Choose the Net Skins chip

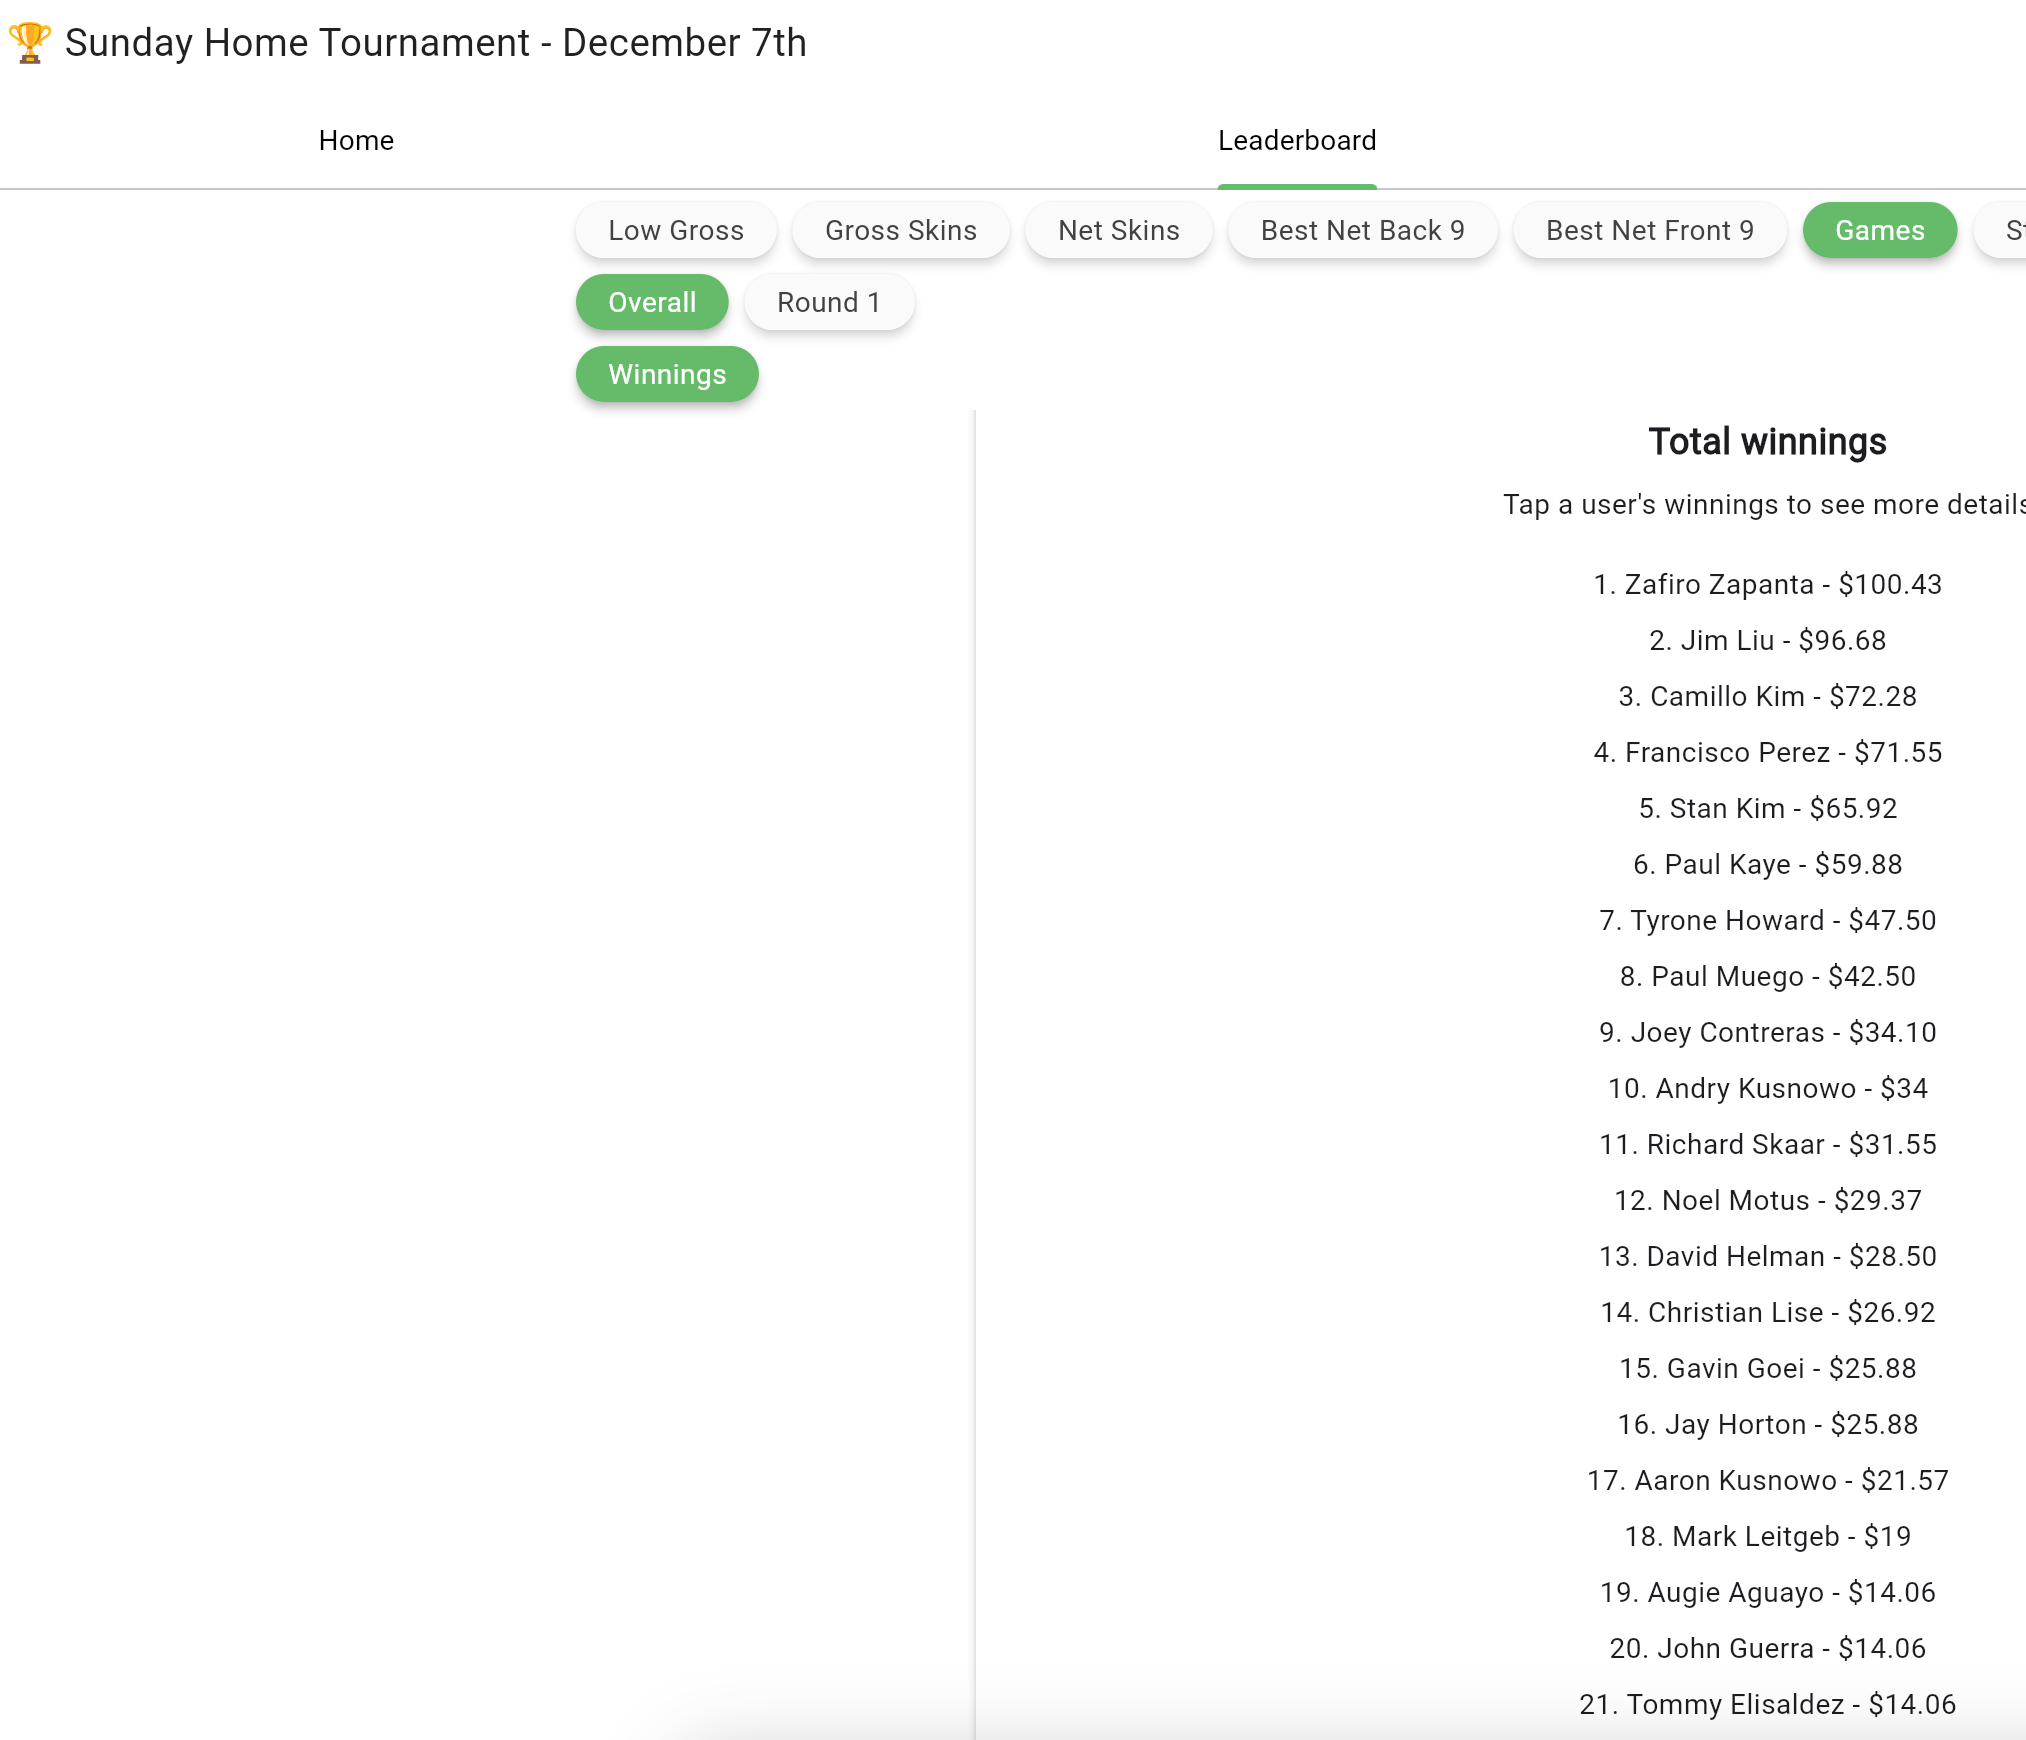1118,230
